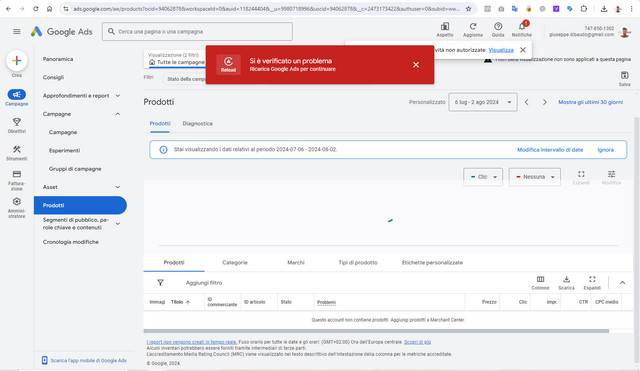Click the chart Espandi icon
The height and width of the screenshot is (371, 640).
(x=581, y=174)
